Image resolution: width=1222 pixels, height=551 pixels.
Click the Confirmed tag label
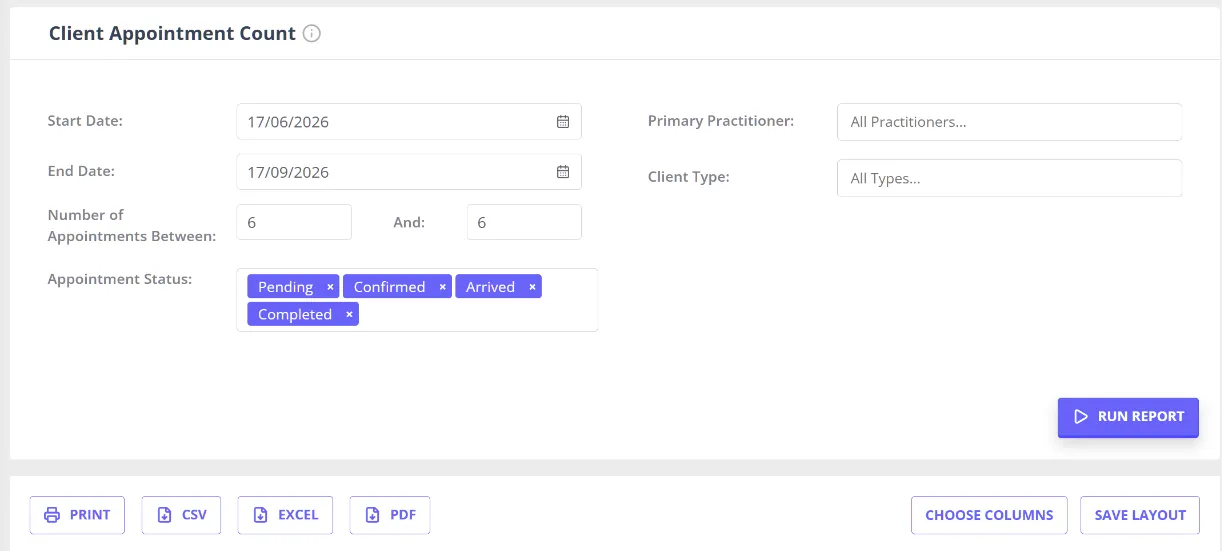tap(389, 287)
